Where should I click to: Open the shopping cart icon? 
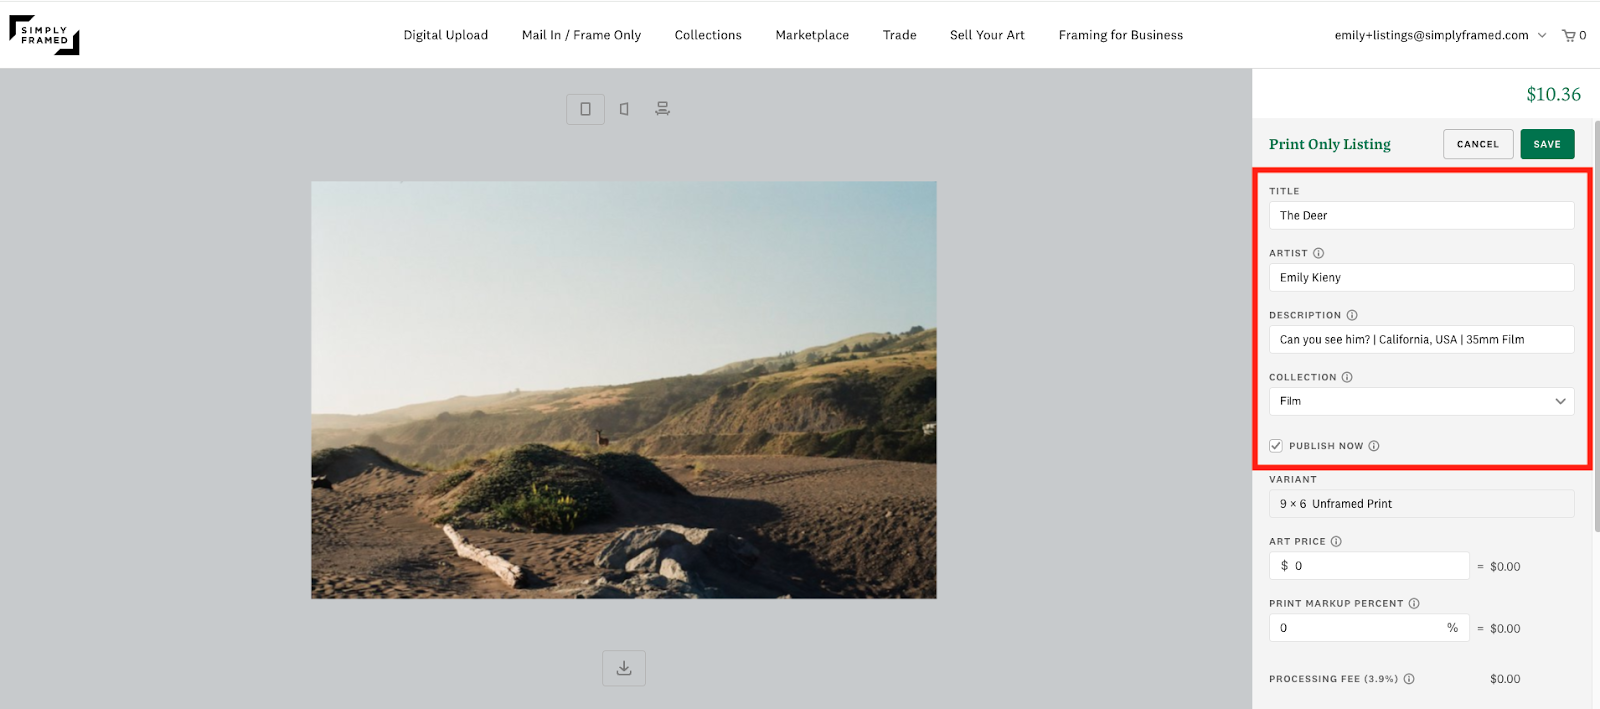pyautogui.click(x=1569, y=35)
